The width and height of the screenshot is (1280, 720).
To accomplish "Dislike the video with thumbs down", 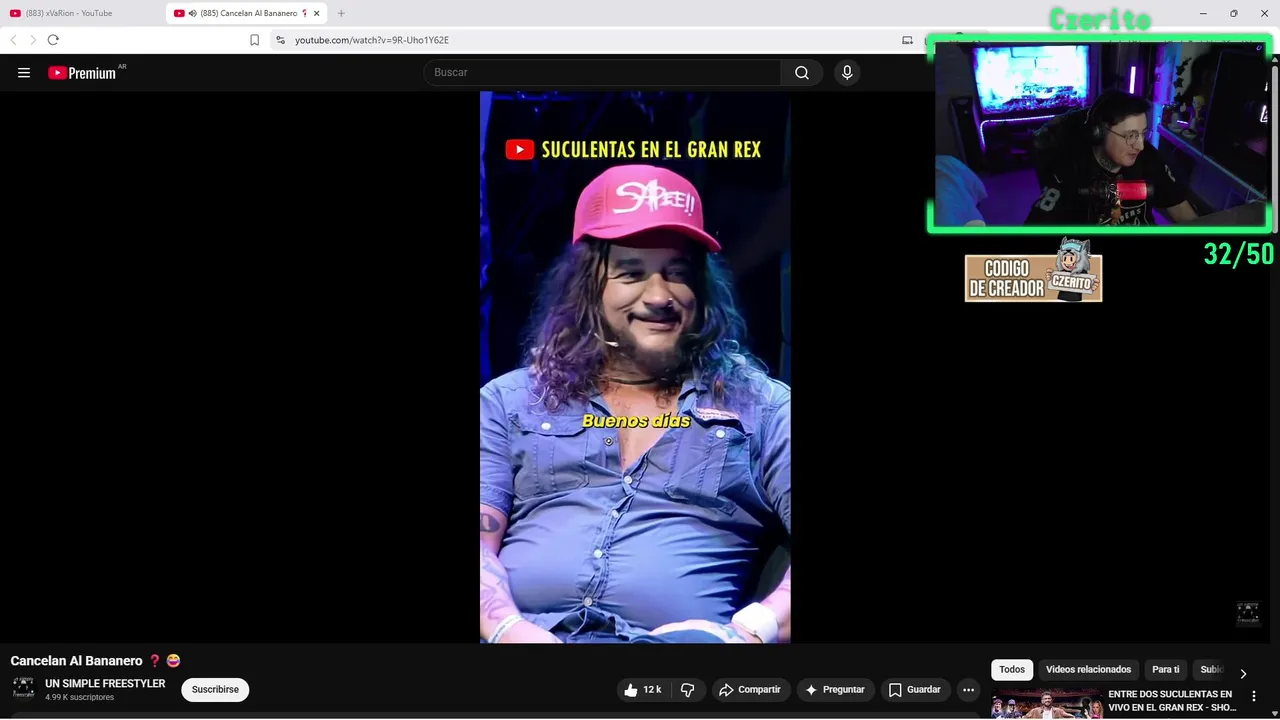I will 687,690.
